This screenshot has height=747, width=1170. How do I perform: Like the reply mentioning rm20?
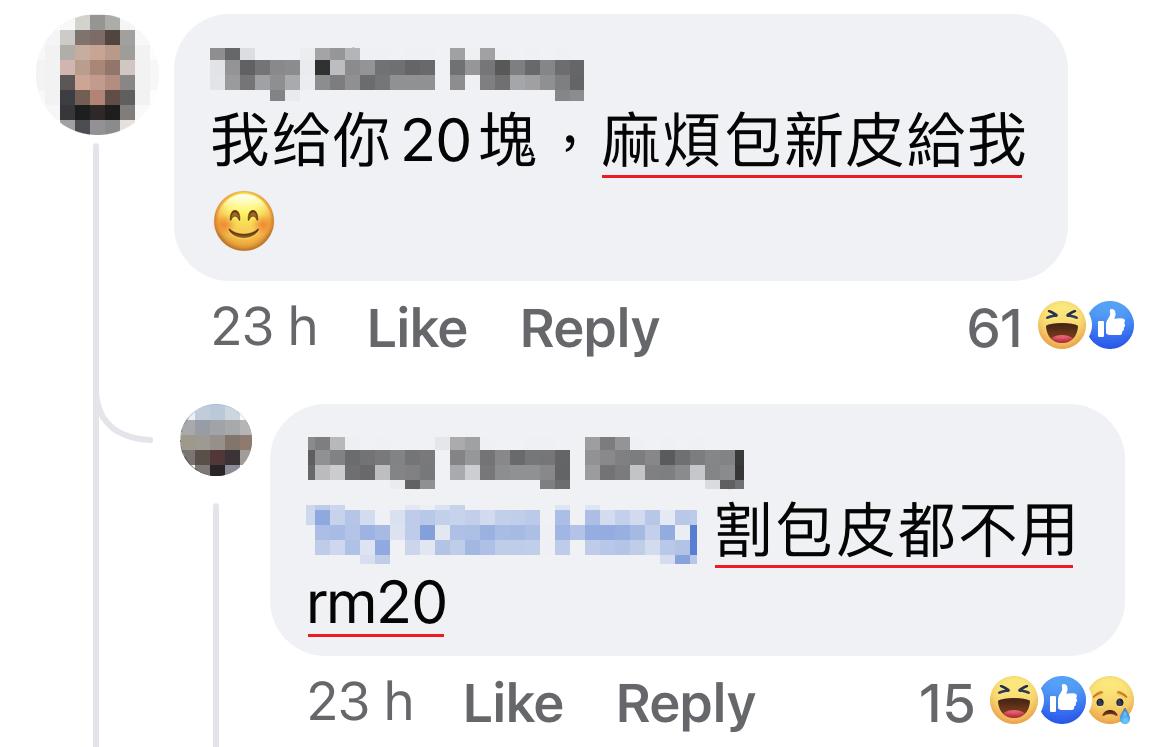coord(513,703)
